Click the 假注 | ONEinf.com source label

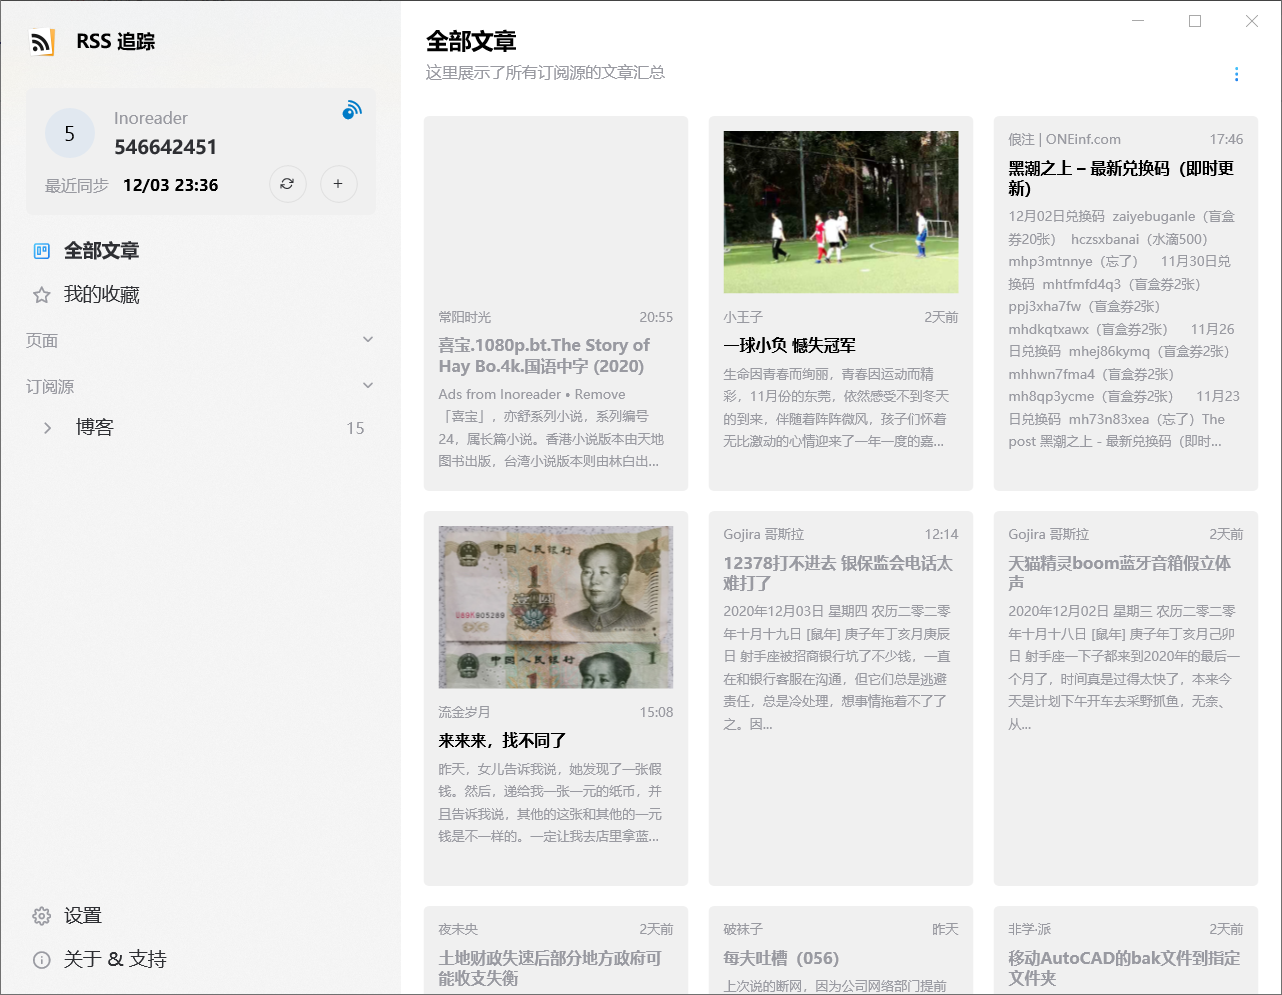click(1064, 139)
